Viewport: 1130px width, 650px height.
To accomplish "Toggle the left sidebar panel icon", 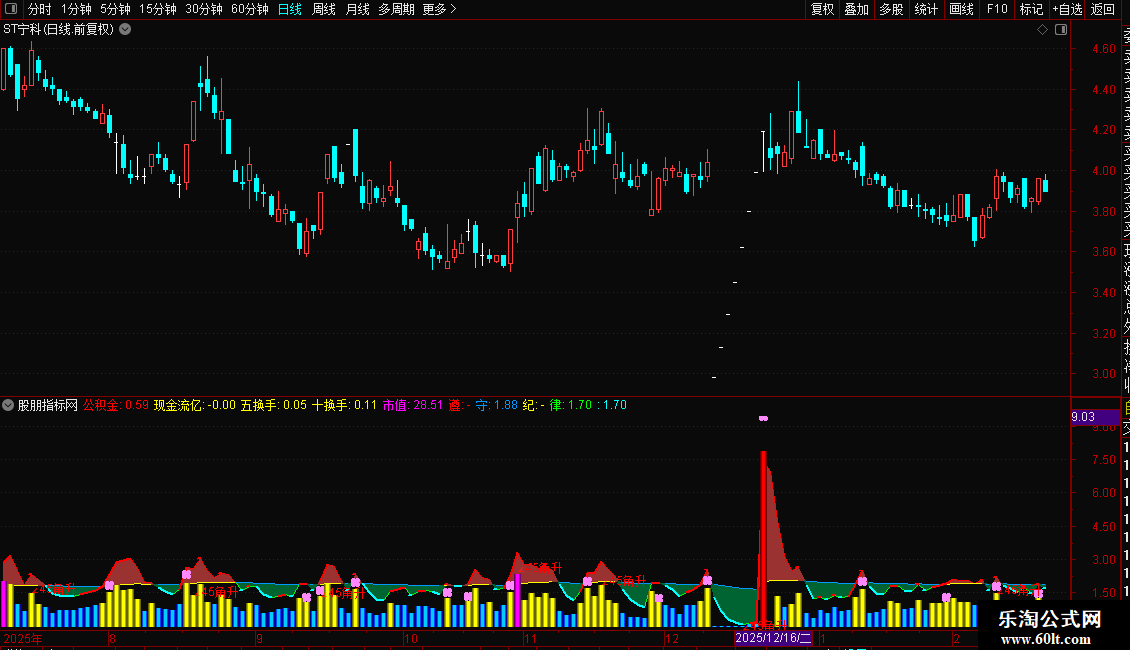I will 11,9.
